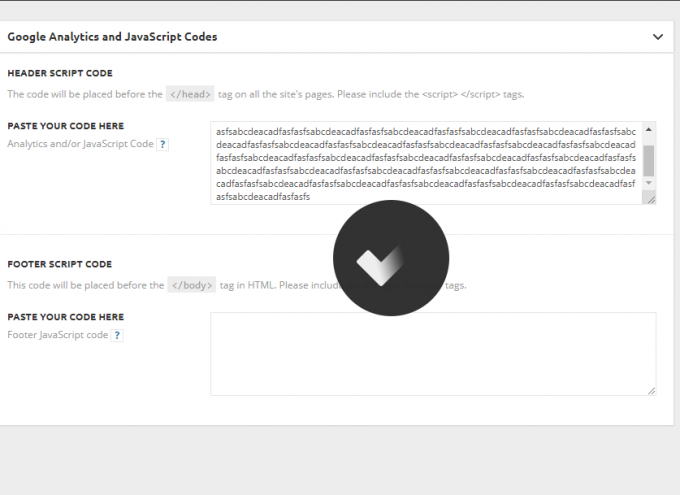Click the FOOTER SCRIPT CODE heading
The image size is (680, 495).
click(60, 264)
